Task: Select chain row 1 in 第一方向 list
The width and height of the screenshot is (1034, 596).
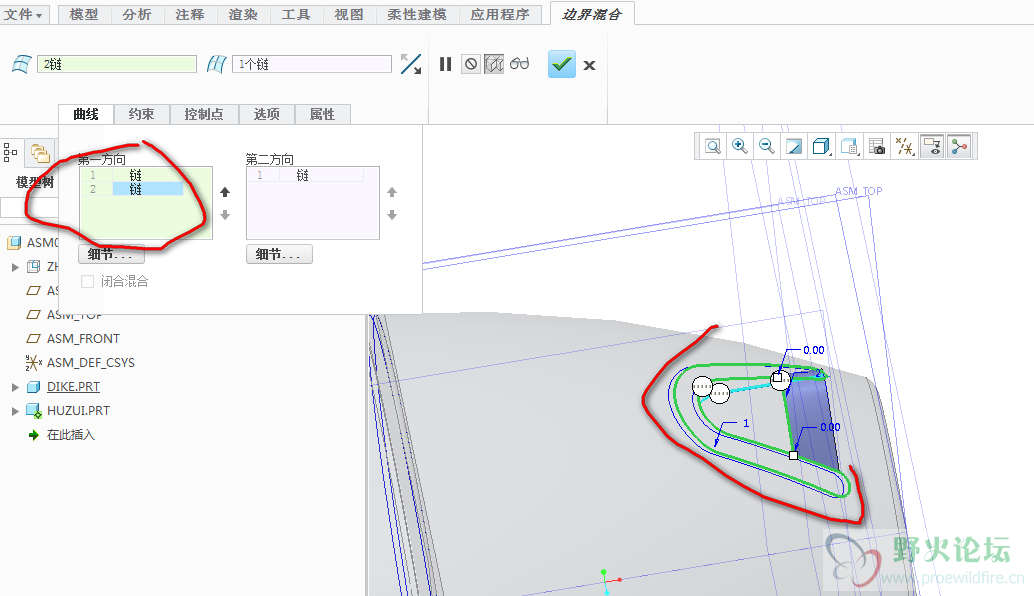Action: 132,175
